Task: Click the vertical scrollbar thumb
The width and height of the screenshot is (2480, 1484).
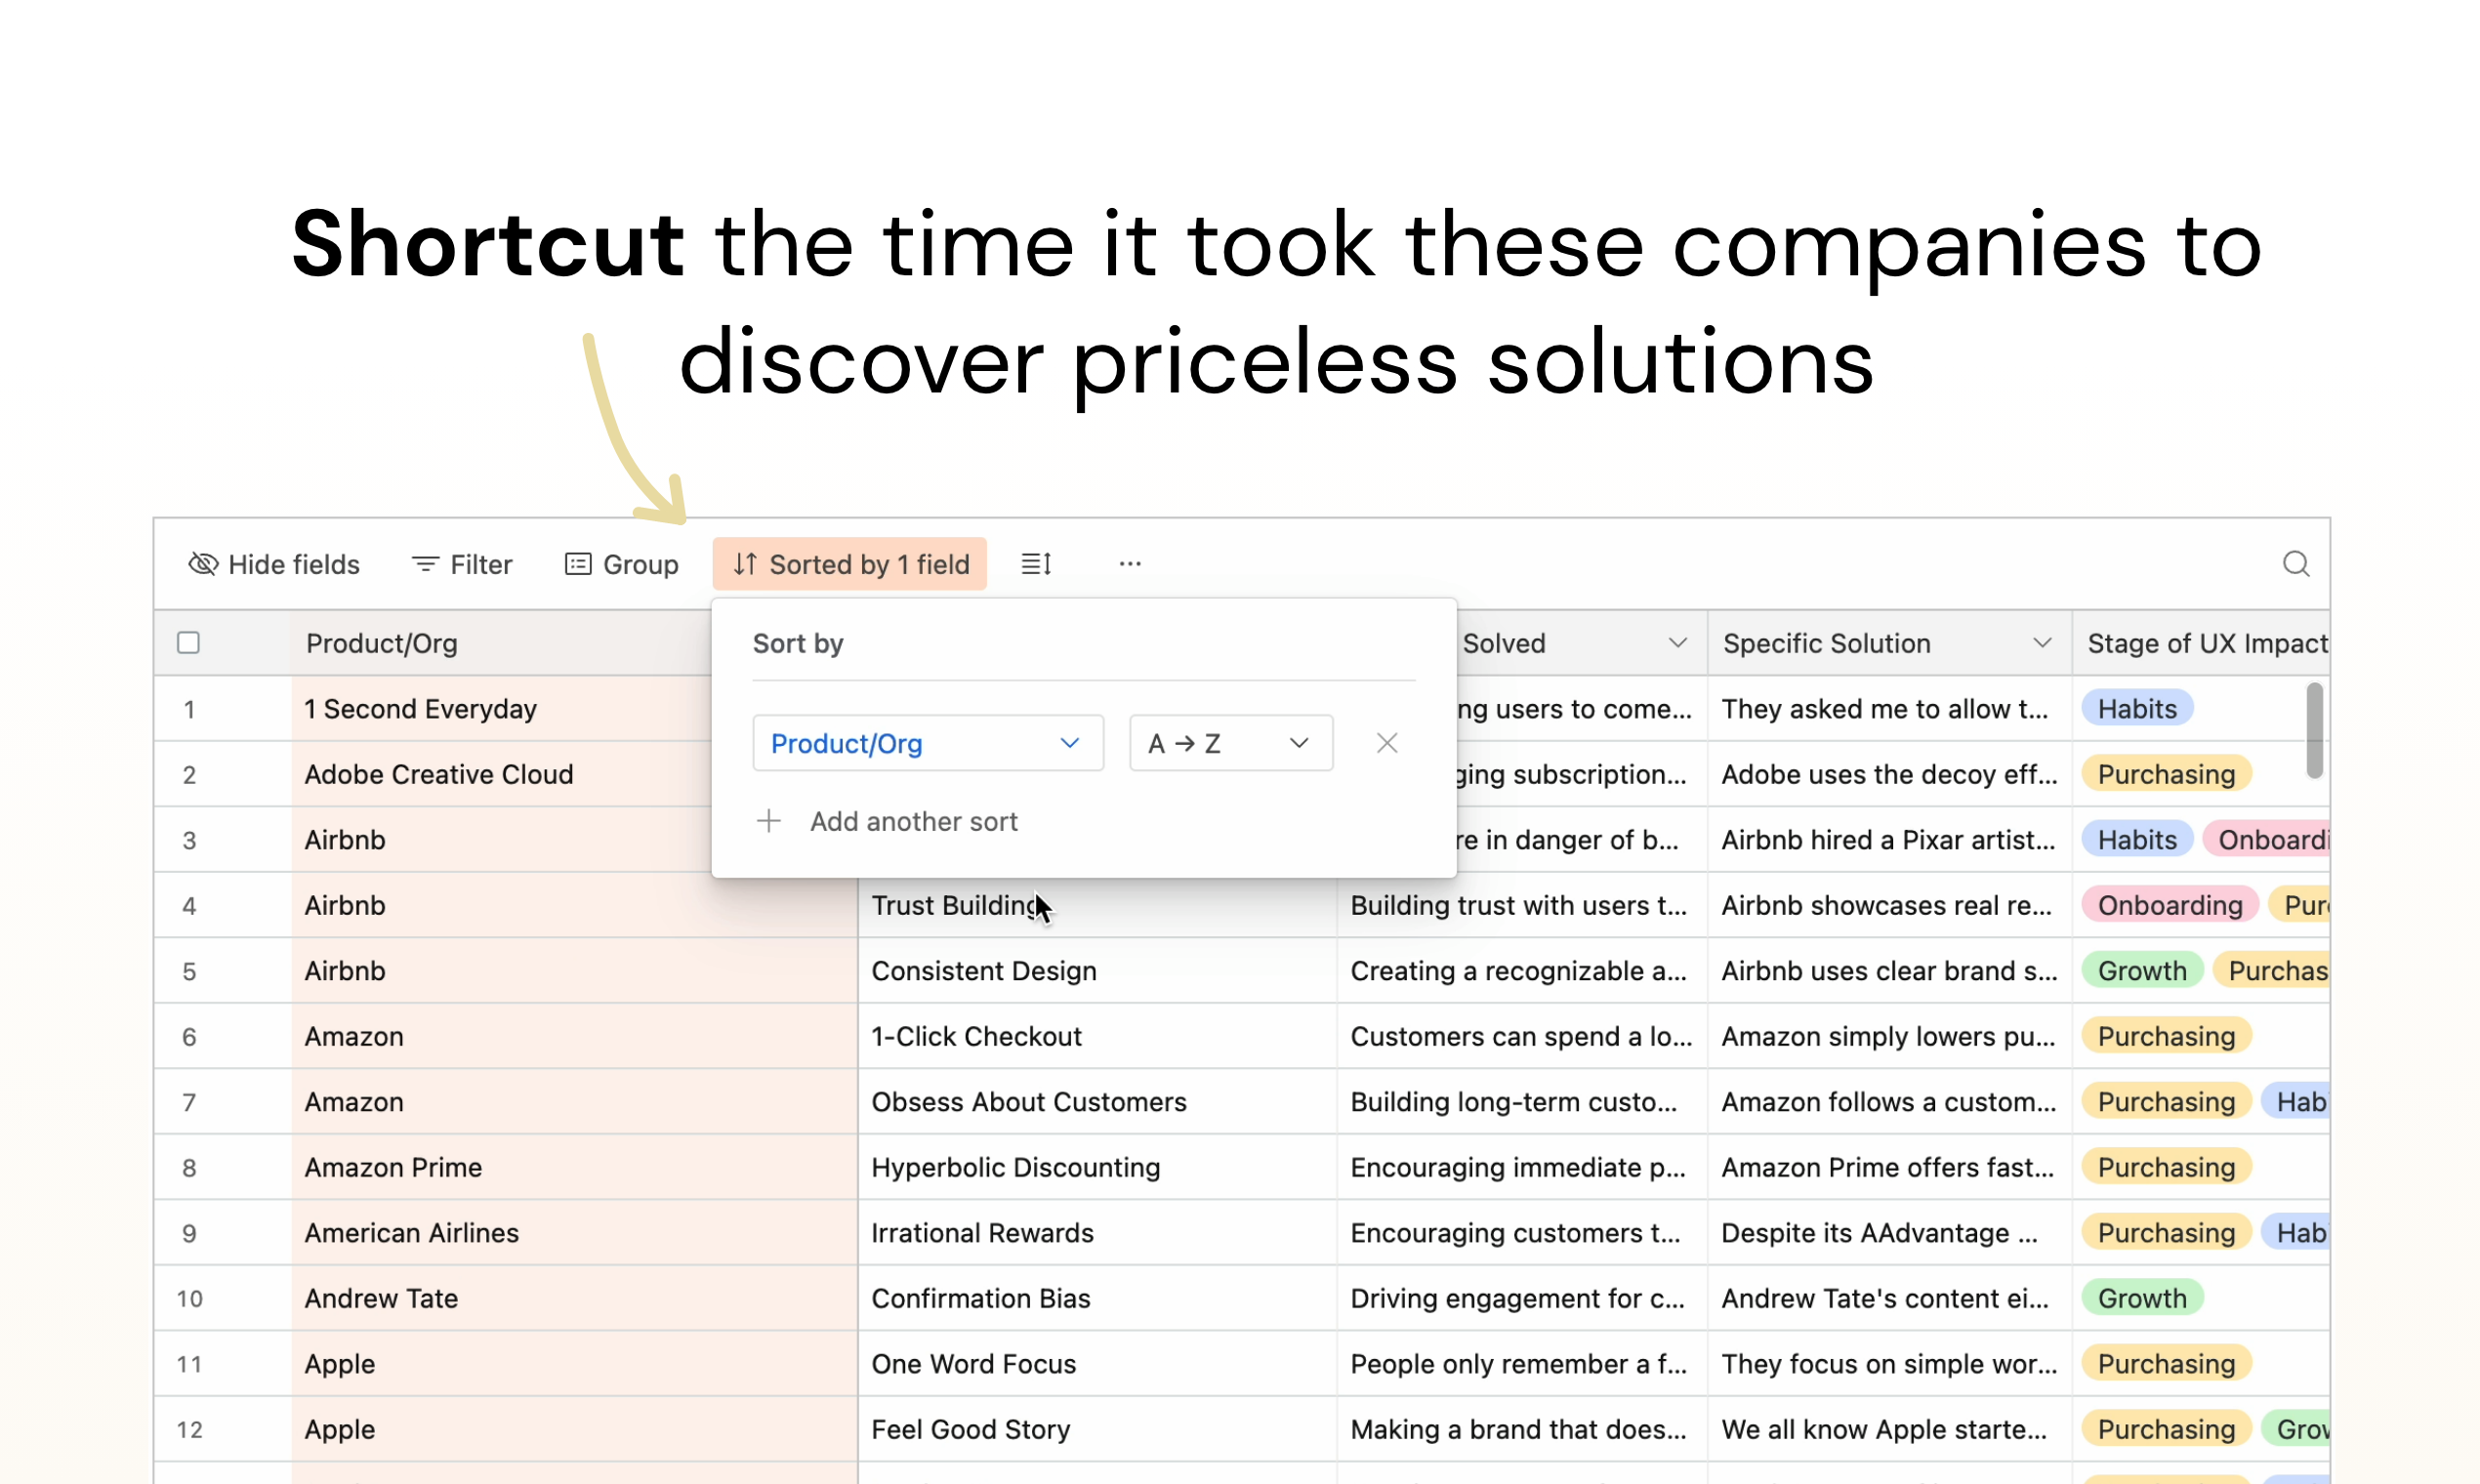Action: [x=2314, y=730]
